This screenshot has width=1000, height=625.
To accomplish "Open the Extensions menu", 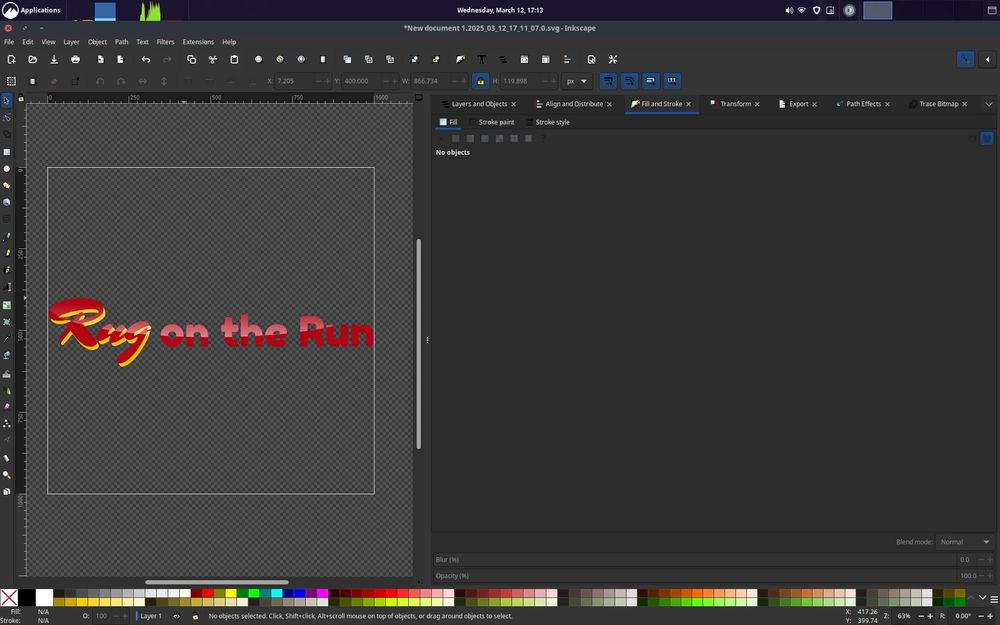I will [x=198, y=42].
